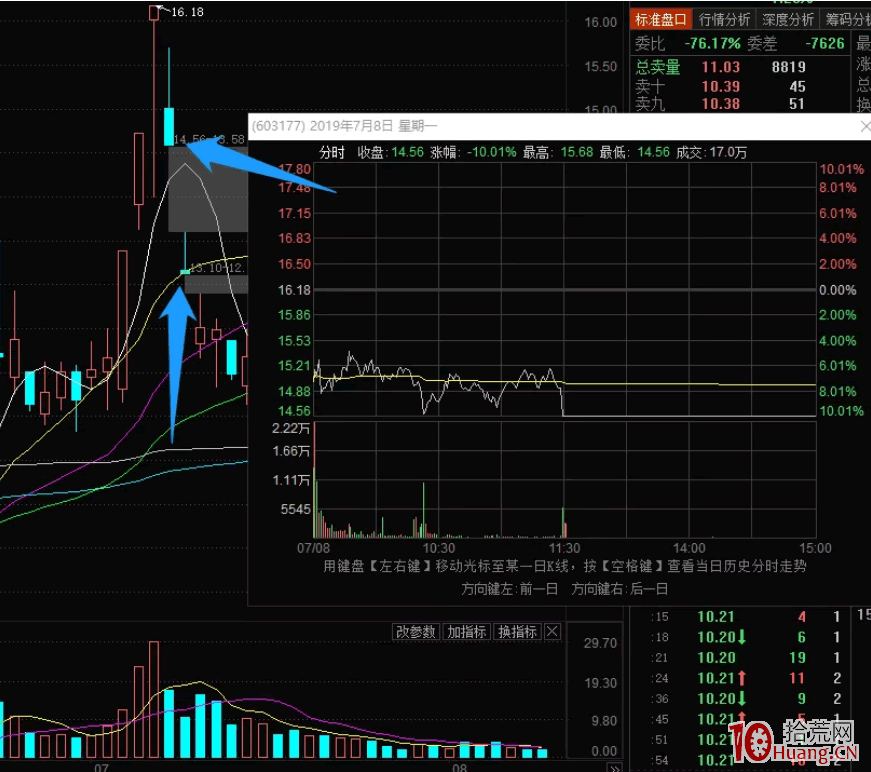Screen dimensions: 871x772
Task: Click the 收盘 value 14.56 in the popup header
Action: click(x=407, y=152)
